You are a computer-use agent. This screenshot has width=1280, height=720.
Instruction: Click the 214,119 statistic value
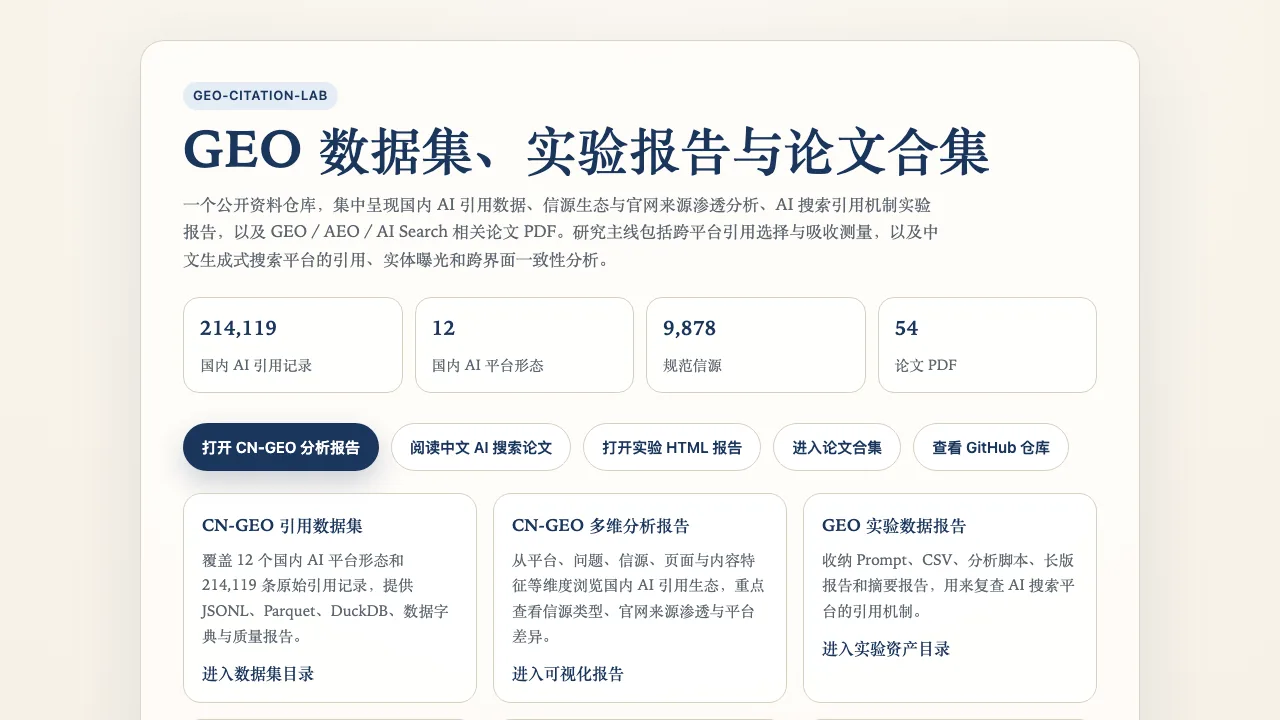click(x=238, y=328)
